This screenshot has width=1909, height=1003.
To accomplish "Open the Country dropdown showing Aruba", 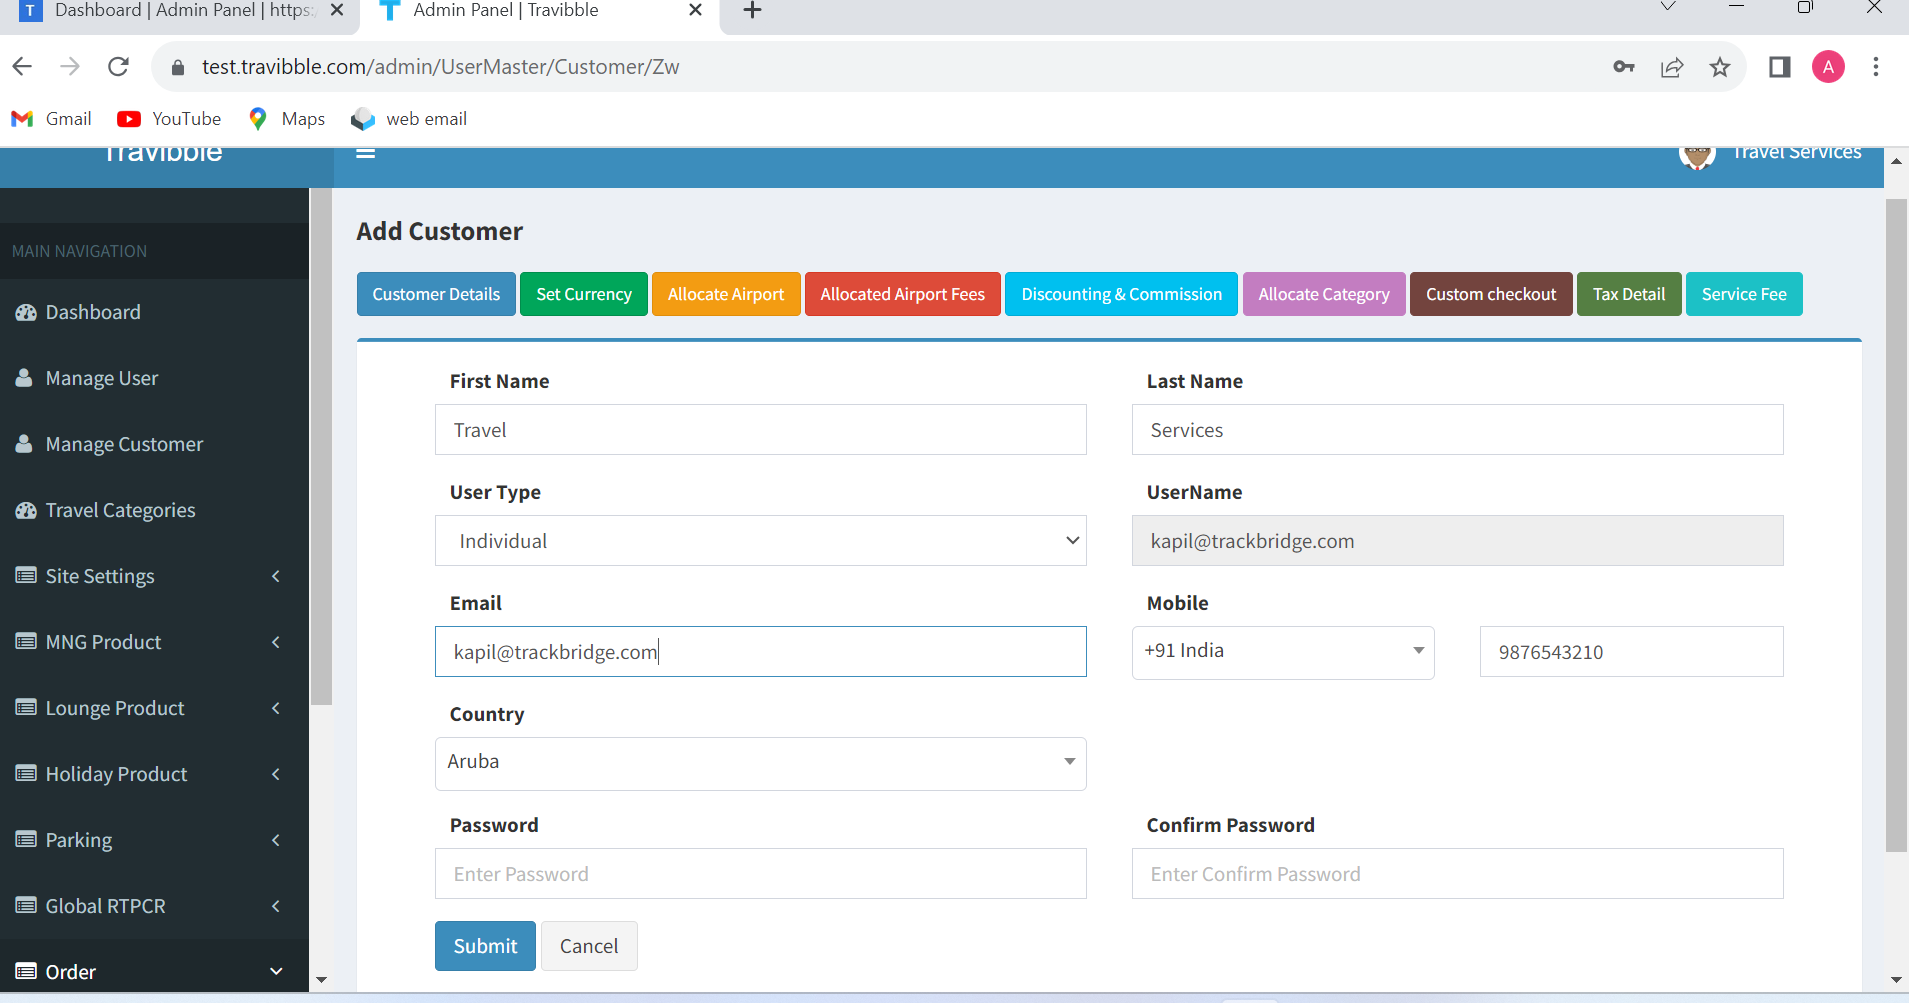I will (x=760, y=763).
